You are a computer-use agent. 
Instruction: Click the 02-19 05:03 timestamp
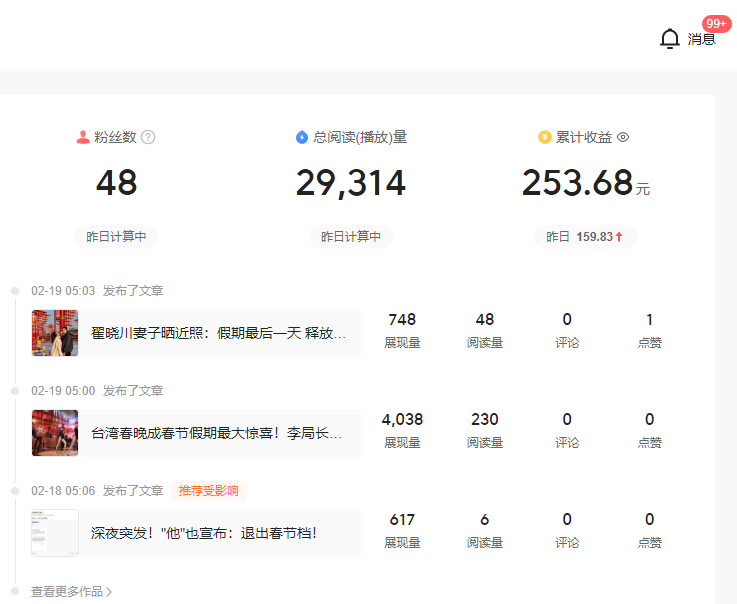coord(63,291)
